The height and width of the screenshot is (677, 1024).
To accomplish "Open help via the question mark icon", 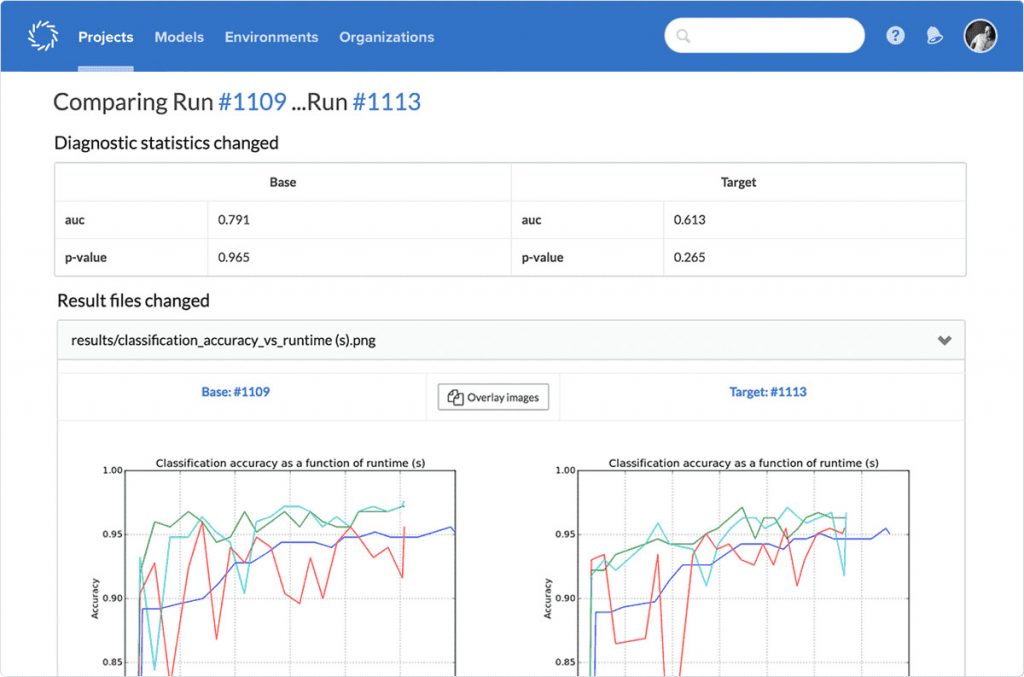I will [895, 35].
